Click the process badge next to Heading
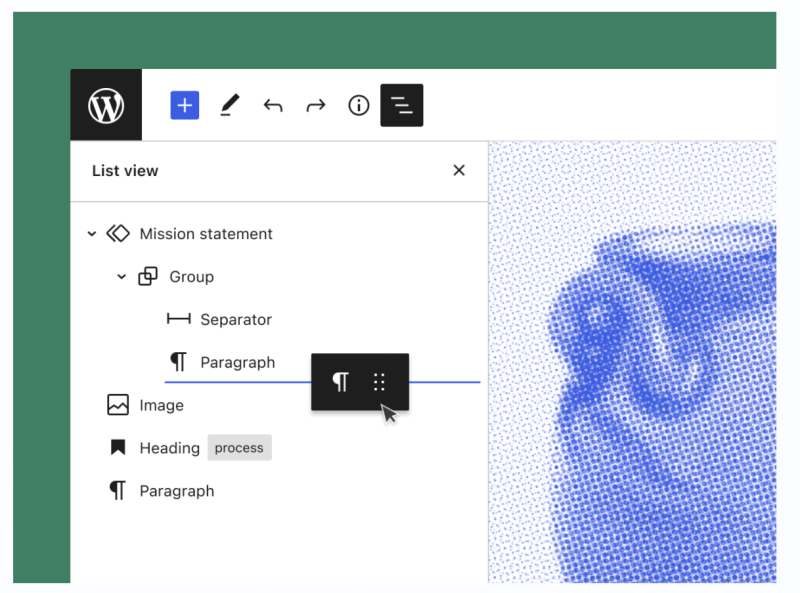The height and width of the screenshot is (593, 800). pyautogui.click(x=239, y=447)
